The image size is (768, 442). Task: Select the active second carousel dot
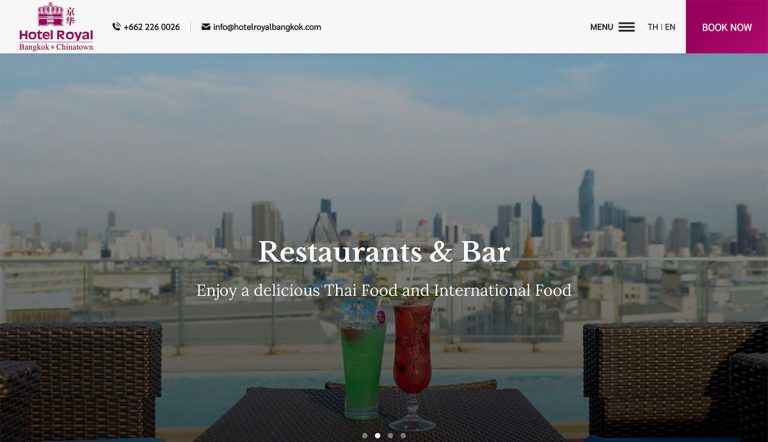378,435
